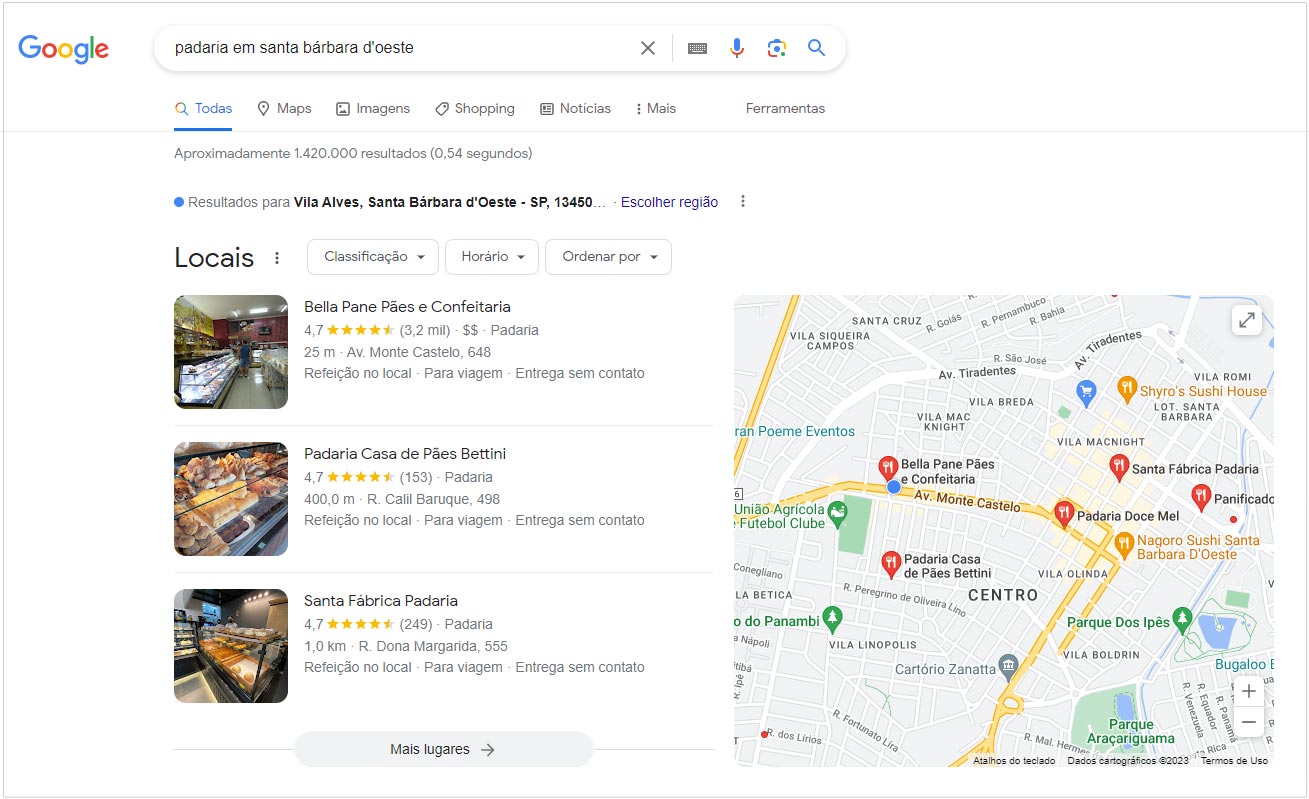This screenshot has width=1309, height=799.
Task: Open Google Lens camera search
Action: 777,47
